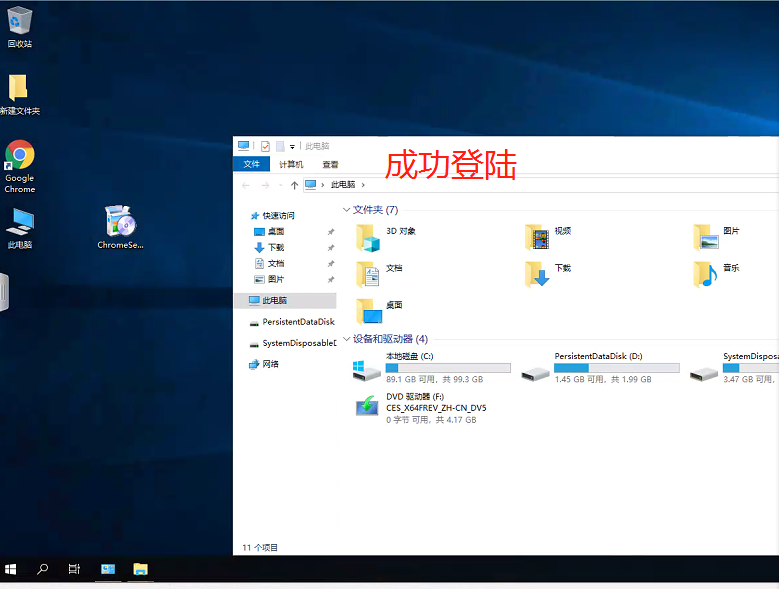Open the 文件 ribbon tab
This screenshot has width=779, height=589.
251,164
